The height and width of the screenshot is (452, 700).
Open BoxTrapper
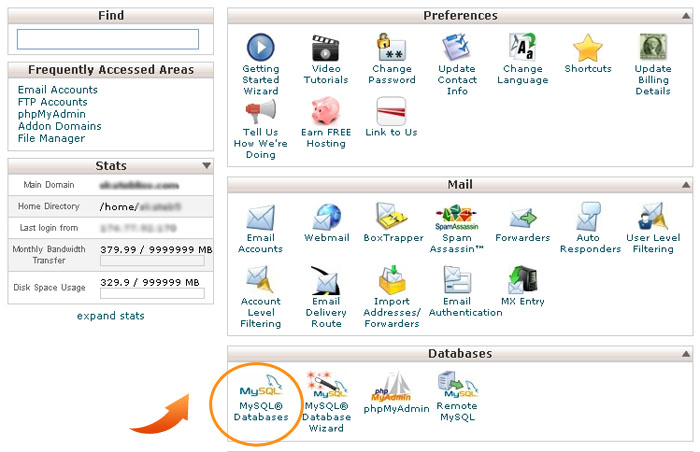pos(393,222)
